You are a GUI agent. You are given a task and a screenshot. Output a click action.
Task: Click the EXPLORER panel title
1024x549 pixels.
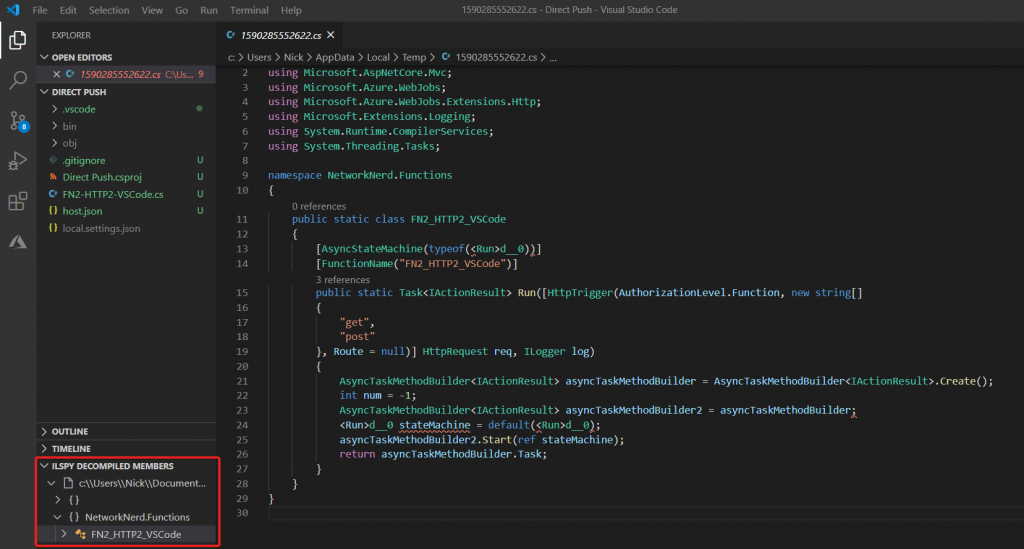[71, 35]
